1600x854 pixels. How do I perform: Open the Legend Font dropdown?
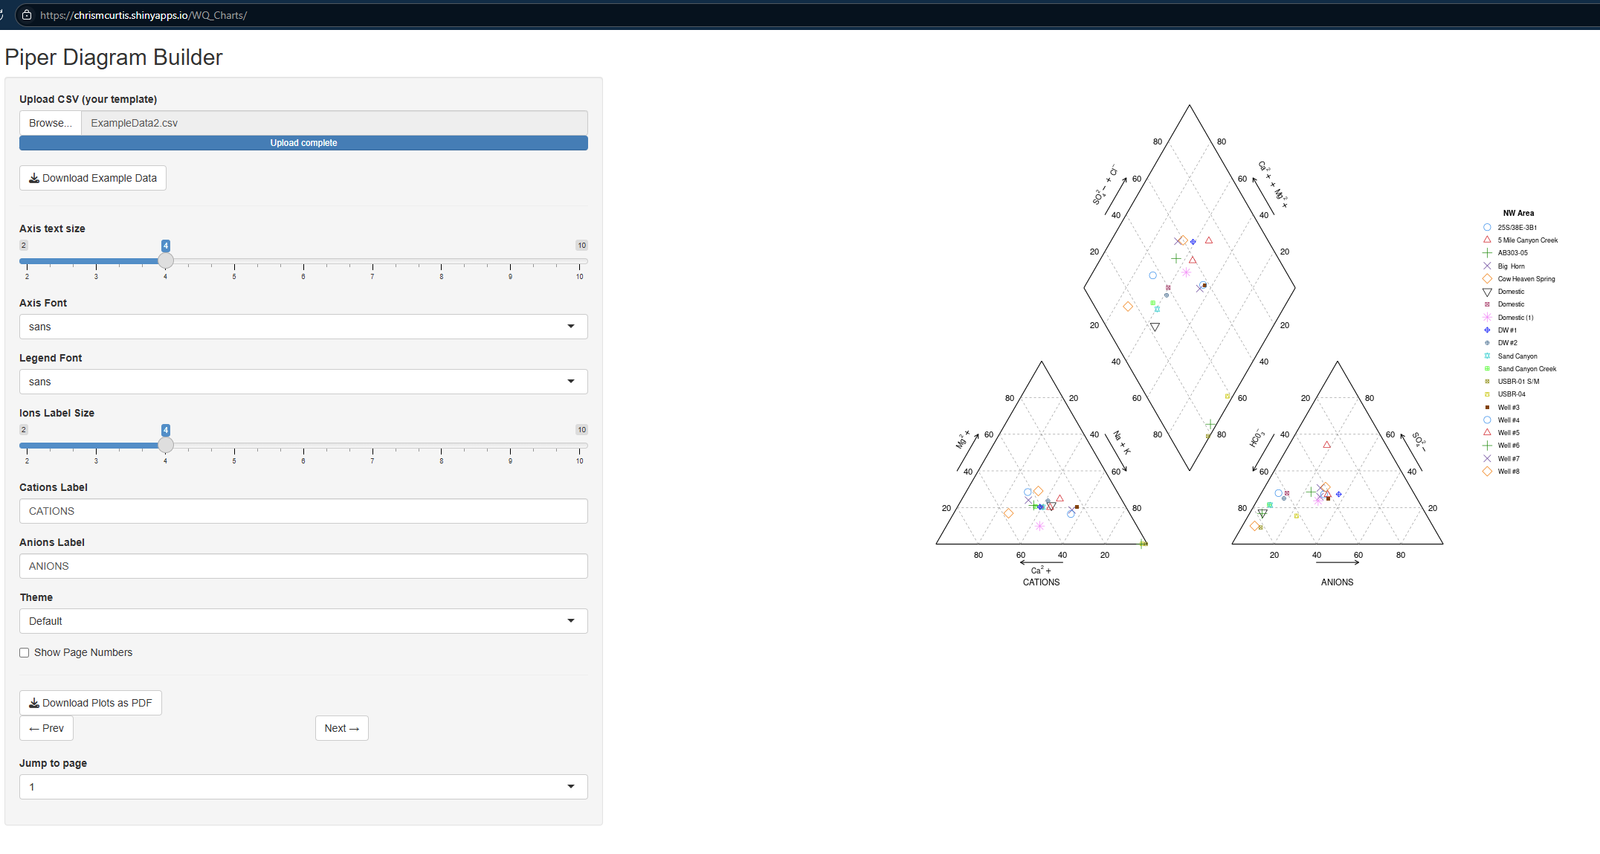304,382
